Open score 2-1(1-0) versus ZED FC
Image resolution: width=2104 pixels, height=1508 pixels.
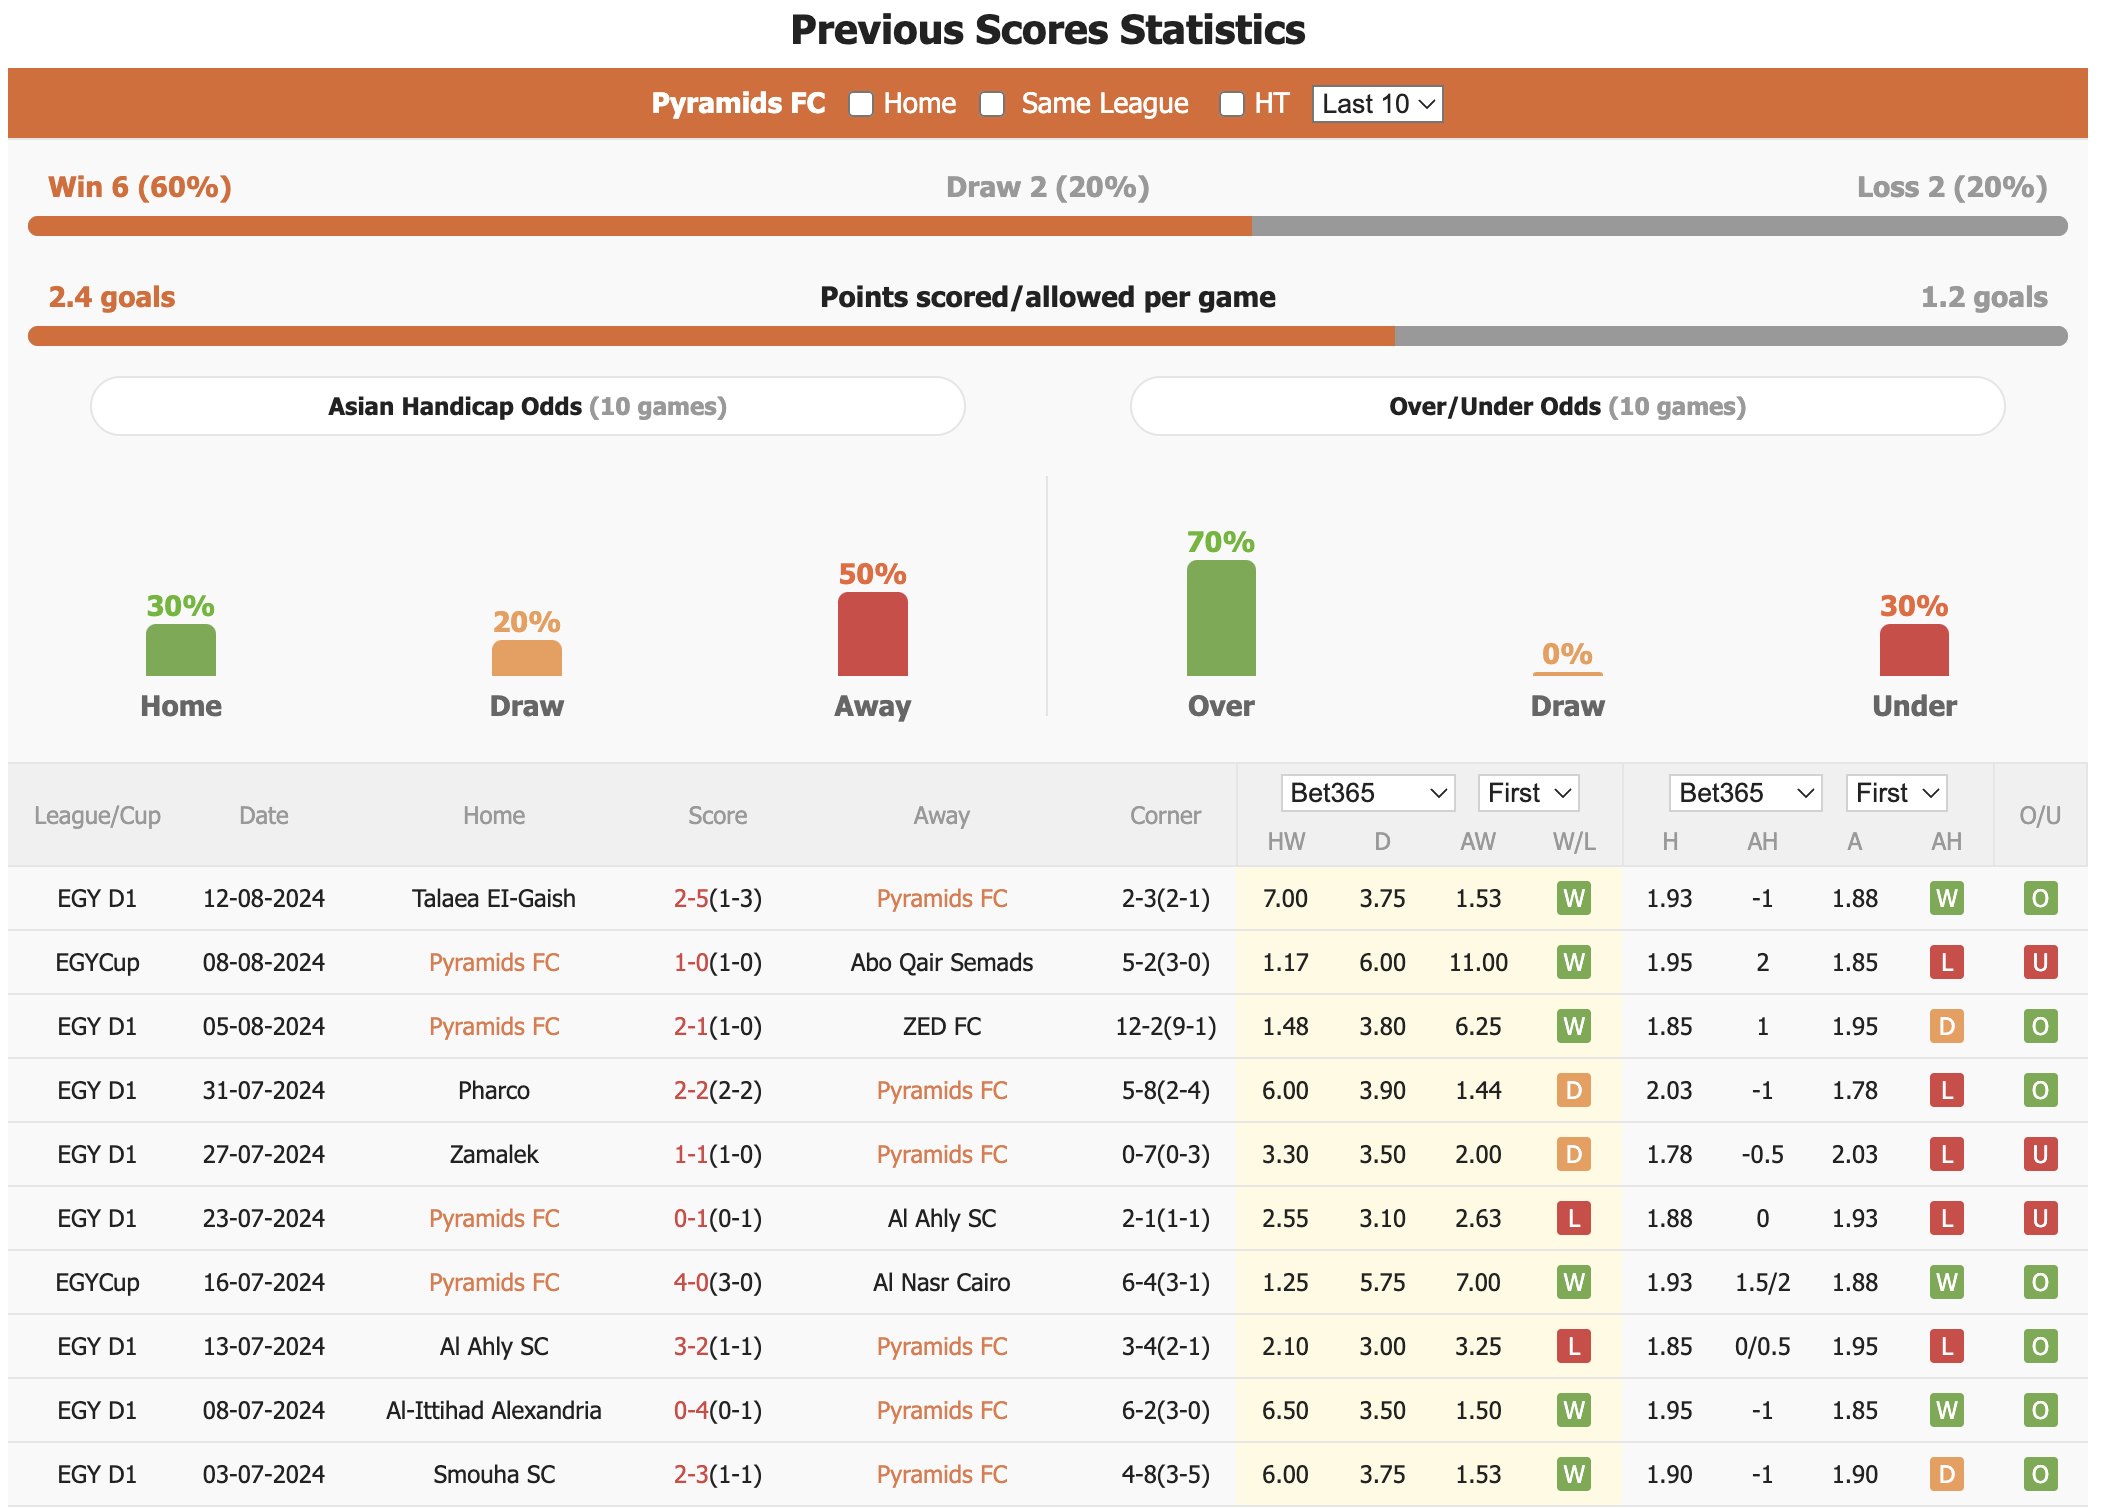click(718, 1026)
